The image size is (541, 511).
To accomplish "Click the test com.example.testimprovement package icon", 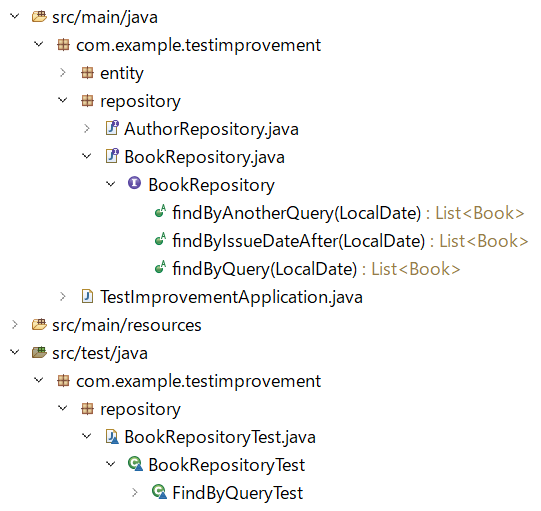I will pyautogui.click(x=63, y=381).
